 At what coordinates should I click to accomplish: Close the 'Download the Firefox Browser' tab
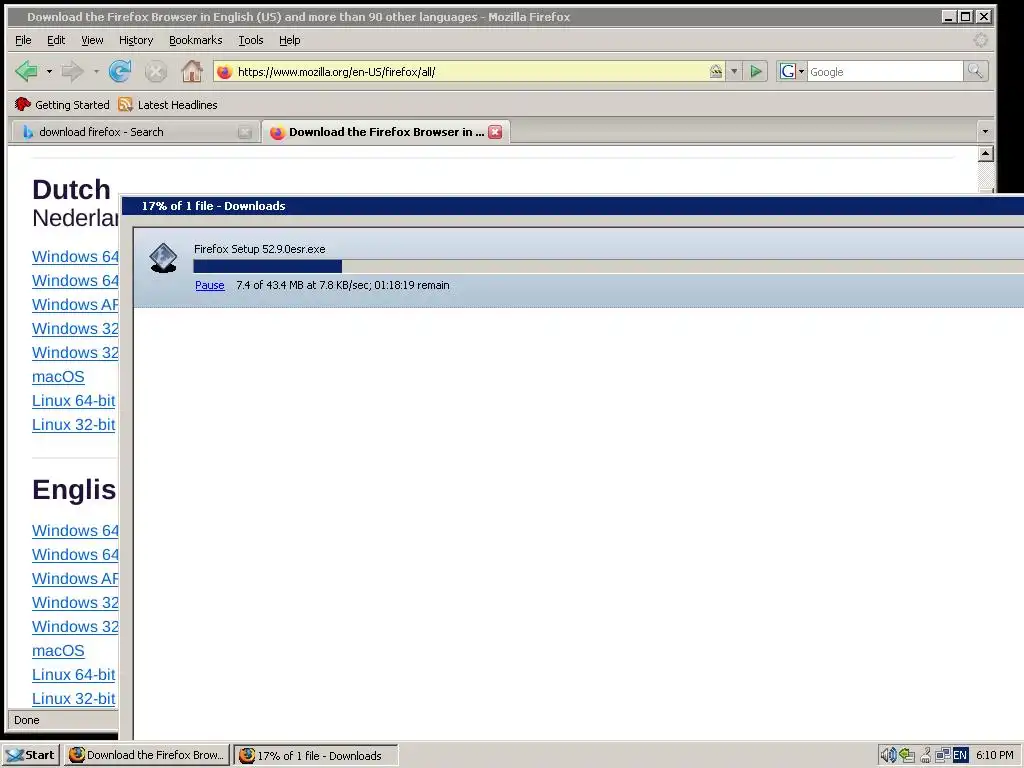click(496, 132)
